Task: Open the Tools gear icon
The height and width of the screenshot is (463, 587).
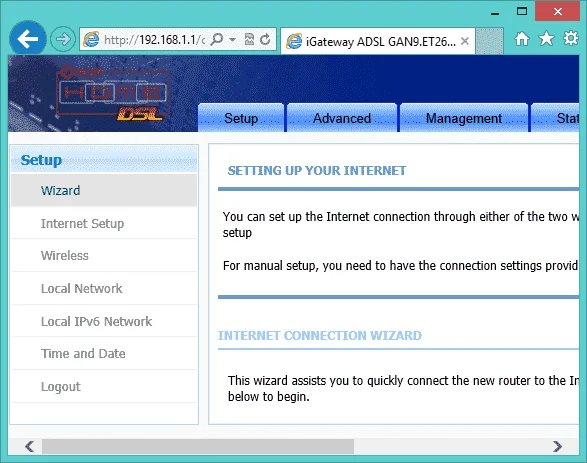Action: [x=571, y=38]
